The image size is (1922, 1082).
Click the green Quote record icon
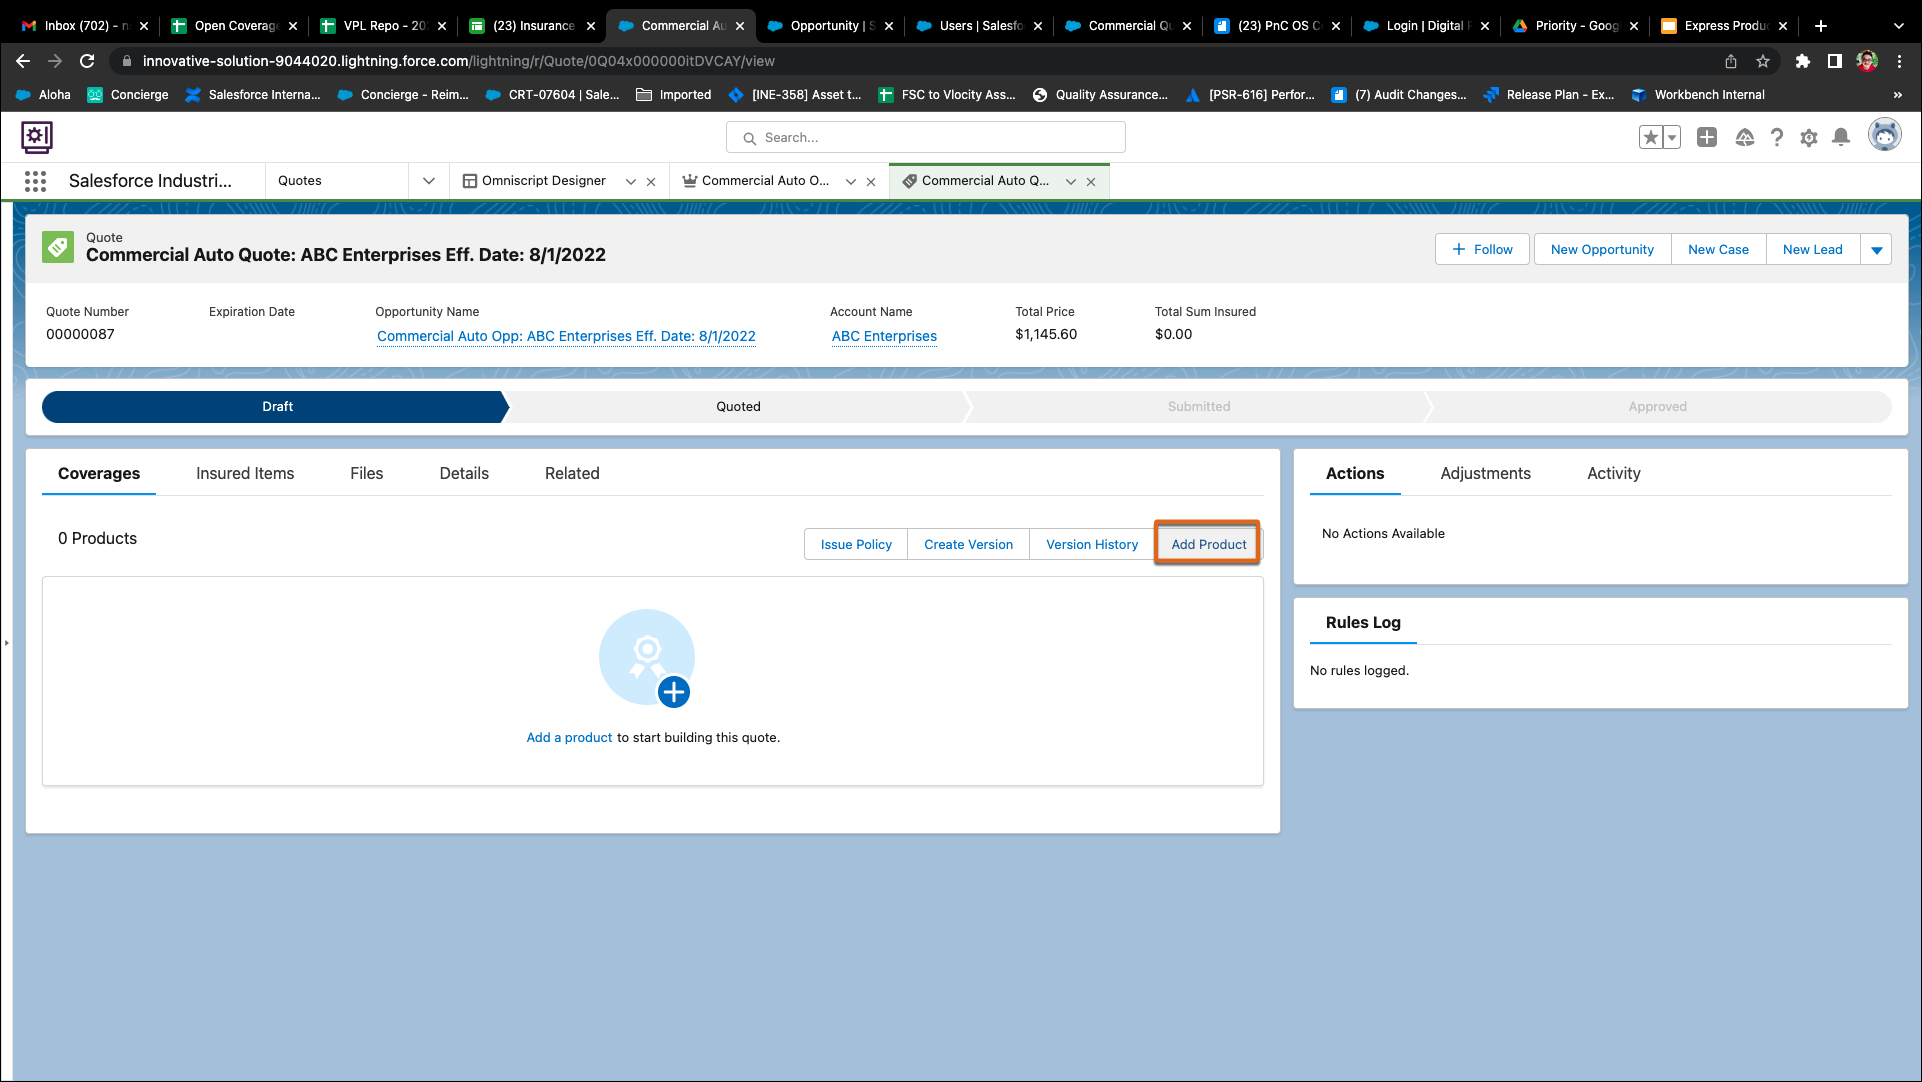point(58,247)
